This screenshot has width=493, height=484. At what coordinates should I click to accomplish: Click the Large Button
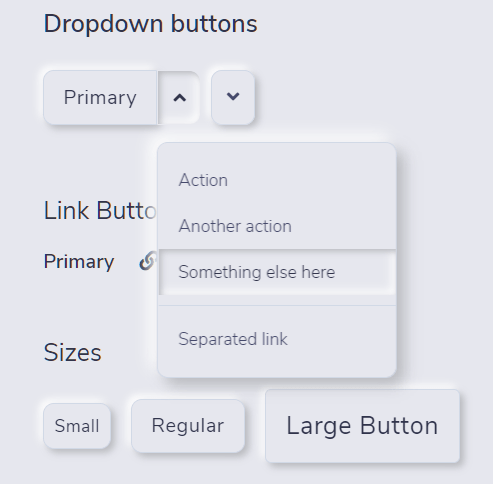click(x=362, y=426)
